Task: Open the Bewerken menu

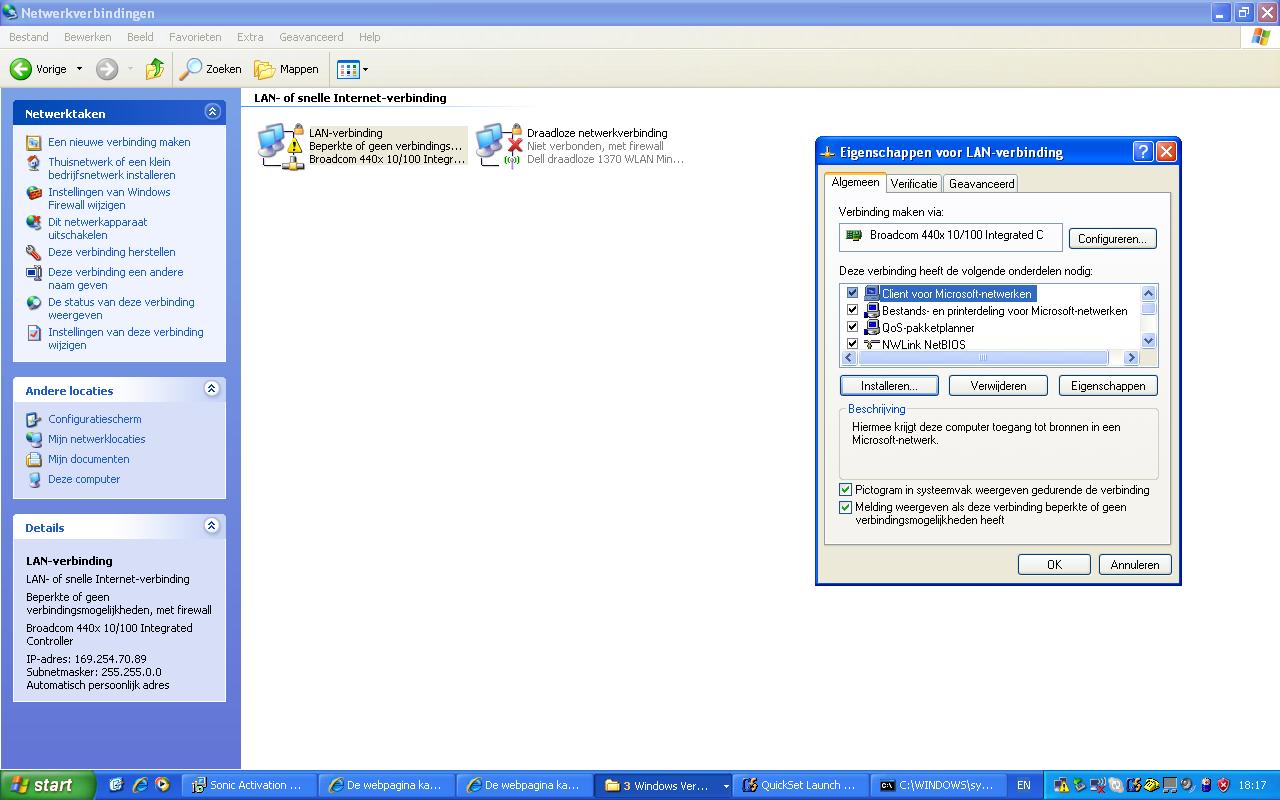Action: tap(88, 37)
